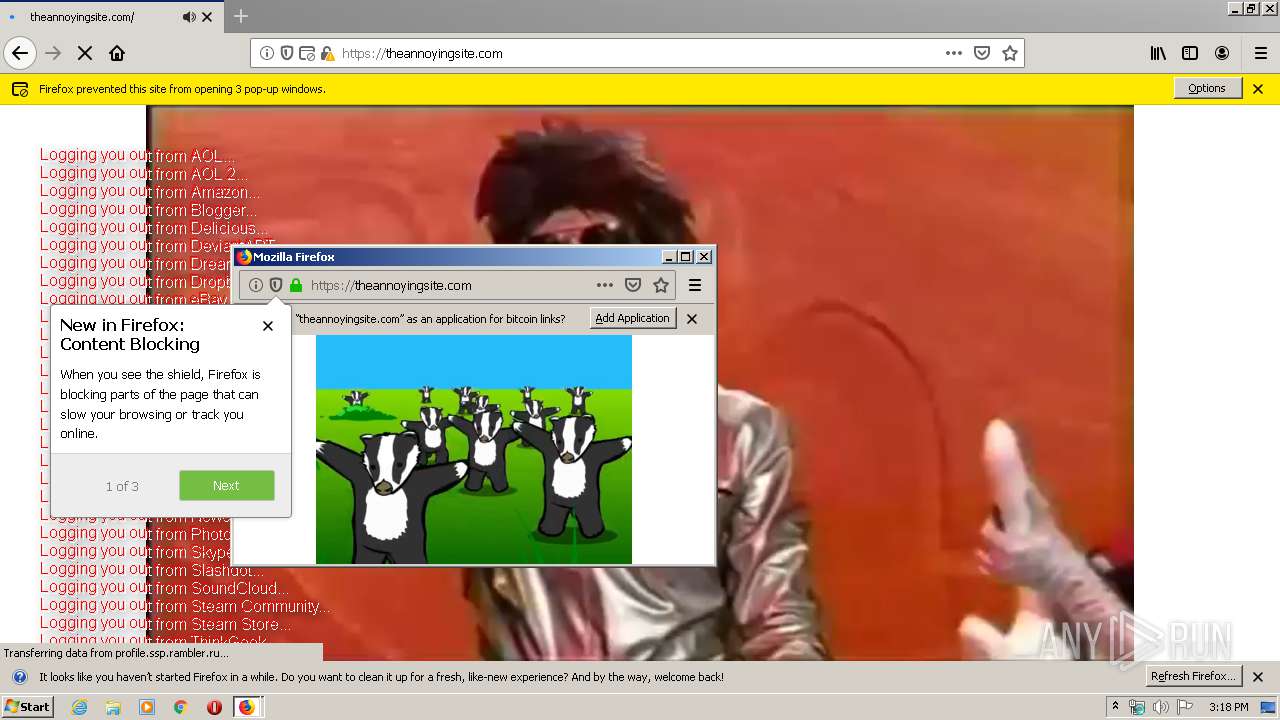Mute the theannoyingsite.com tab audio
The image size is (1280, 720).
coord(189,17)
